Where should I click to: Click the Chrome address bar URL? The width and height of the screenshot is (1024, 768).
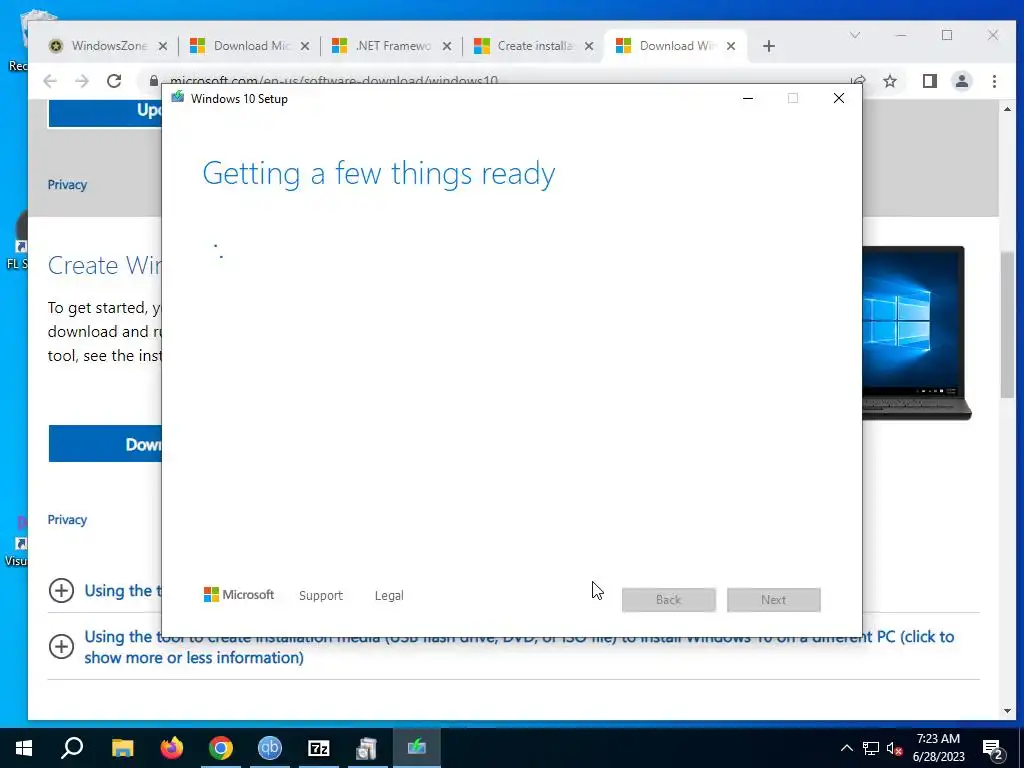[334, 80]
